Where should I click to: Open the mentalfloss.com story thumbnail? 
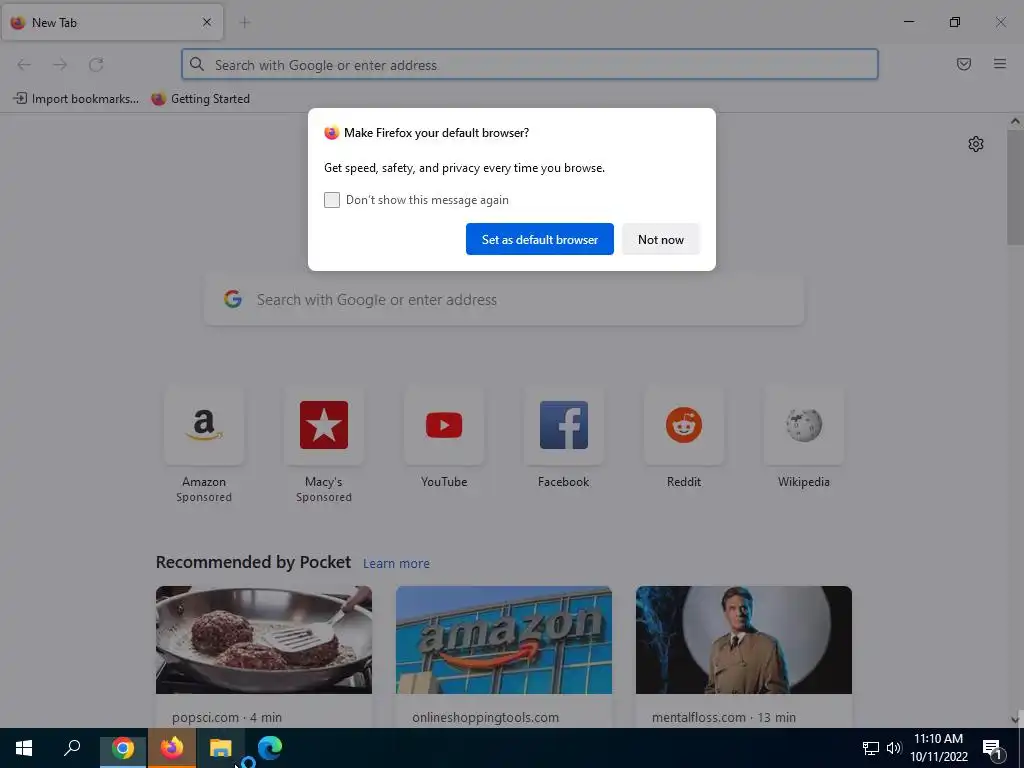(744, 640)
